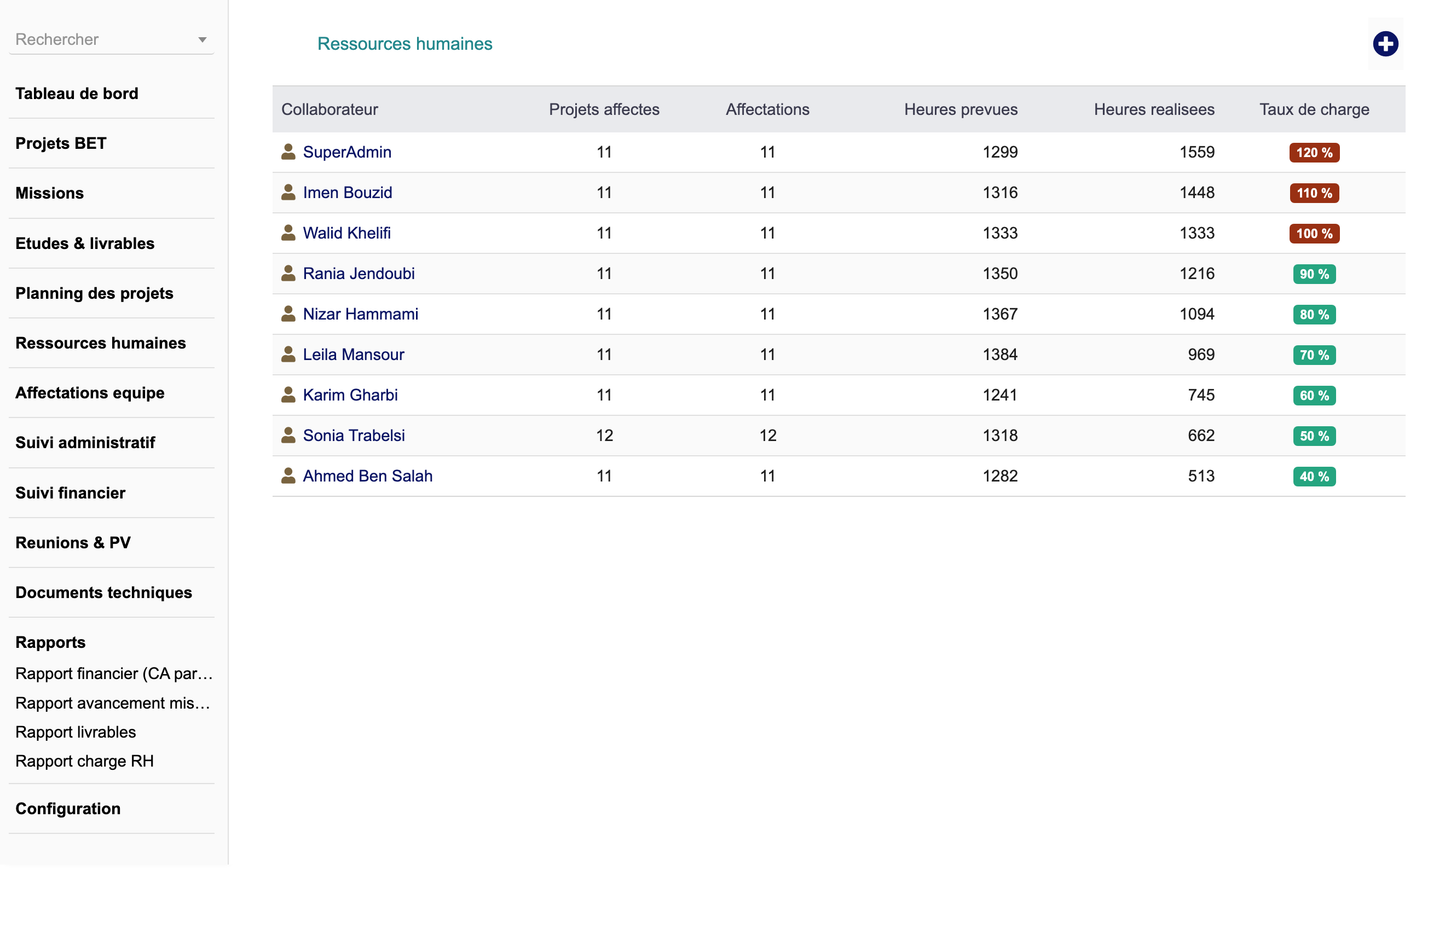1445x928 pixels.
Task: Click the Rapports menu heading
Action: pyautogui.click(x=50, y=642)
